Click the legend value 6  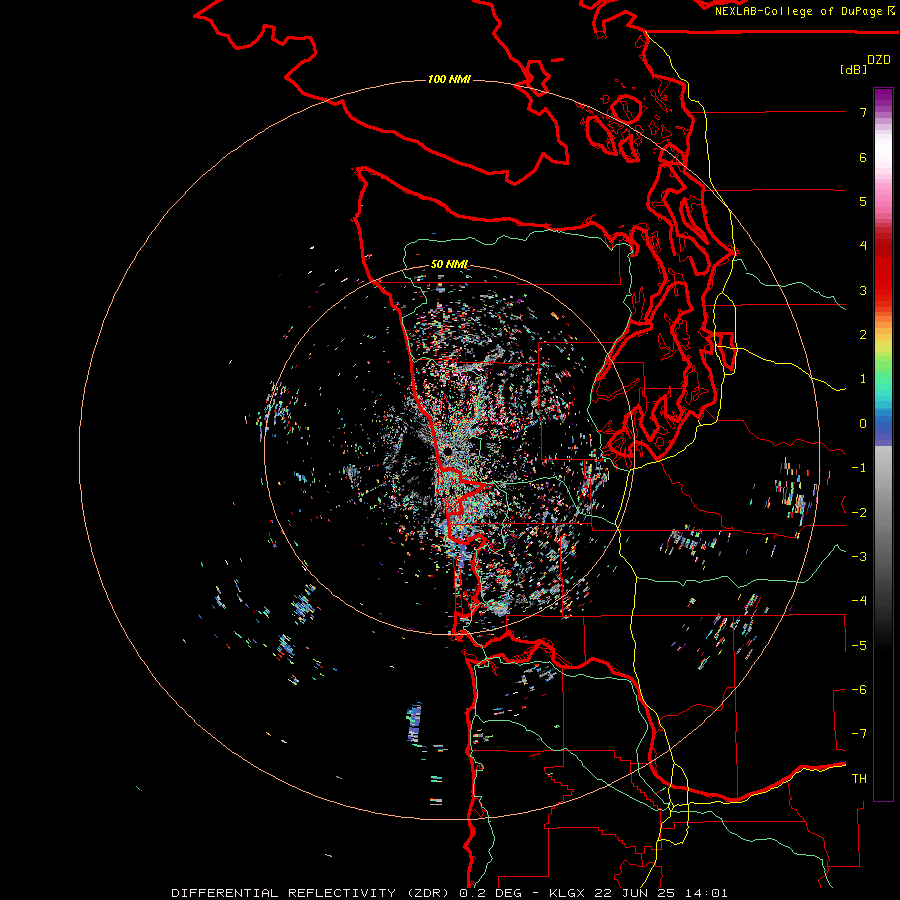[863, 157]
